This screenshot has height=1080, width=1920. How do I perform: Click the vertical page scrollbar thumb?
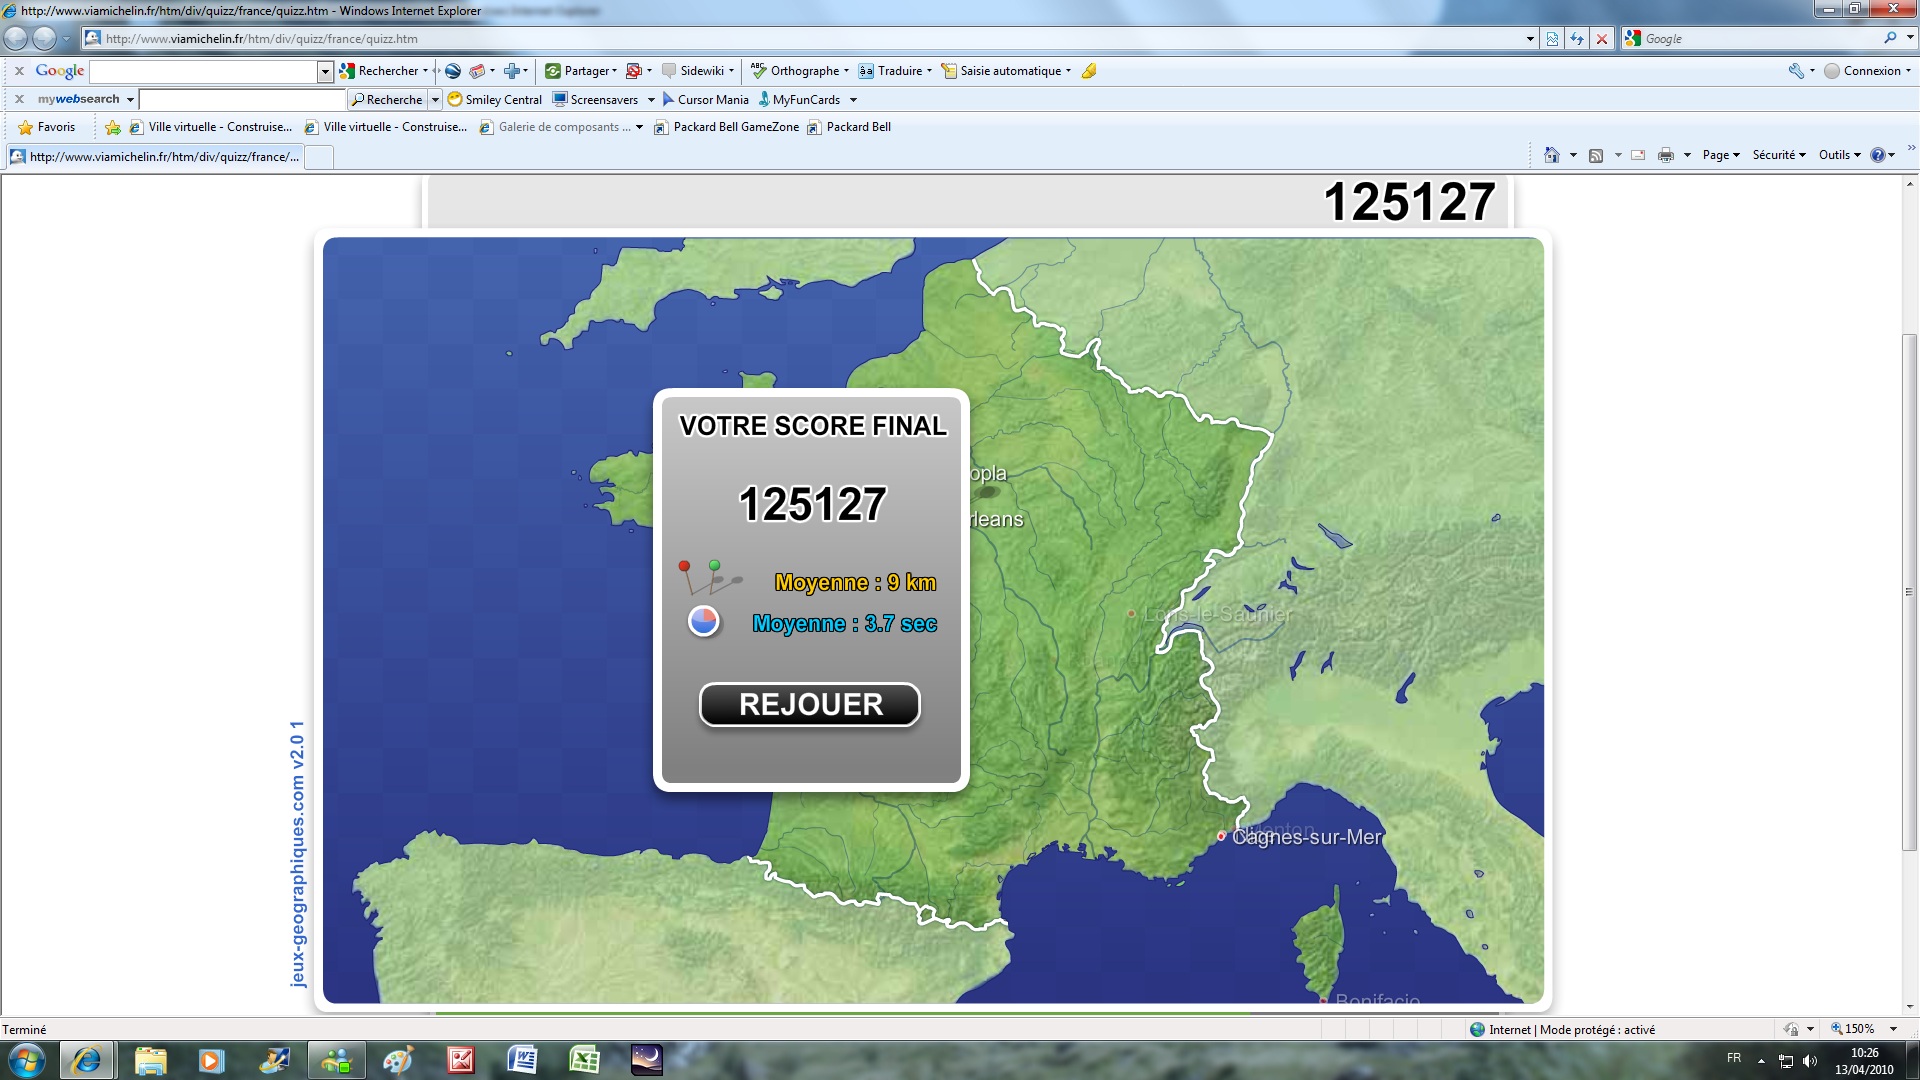1909,590
